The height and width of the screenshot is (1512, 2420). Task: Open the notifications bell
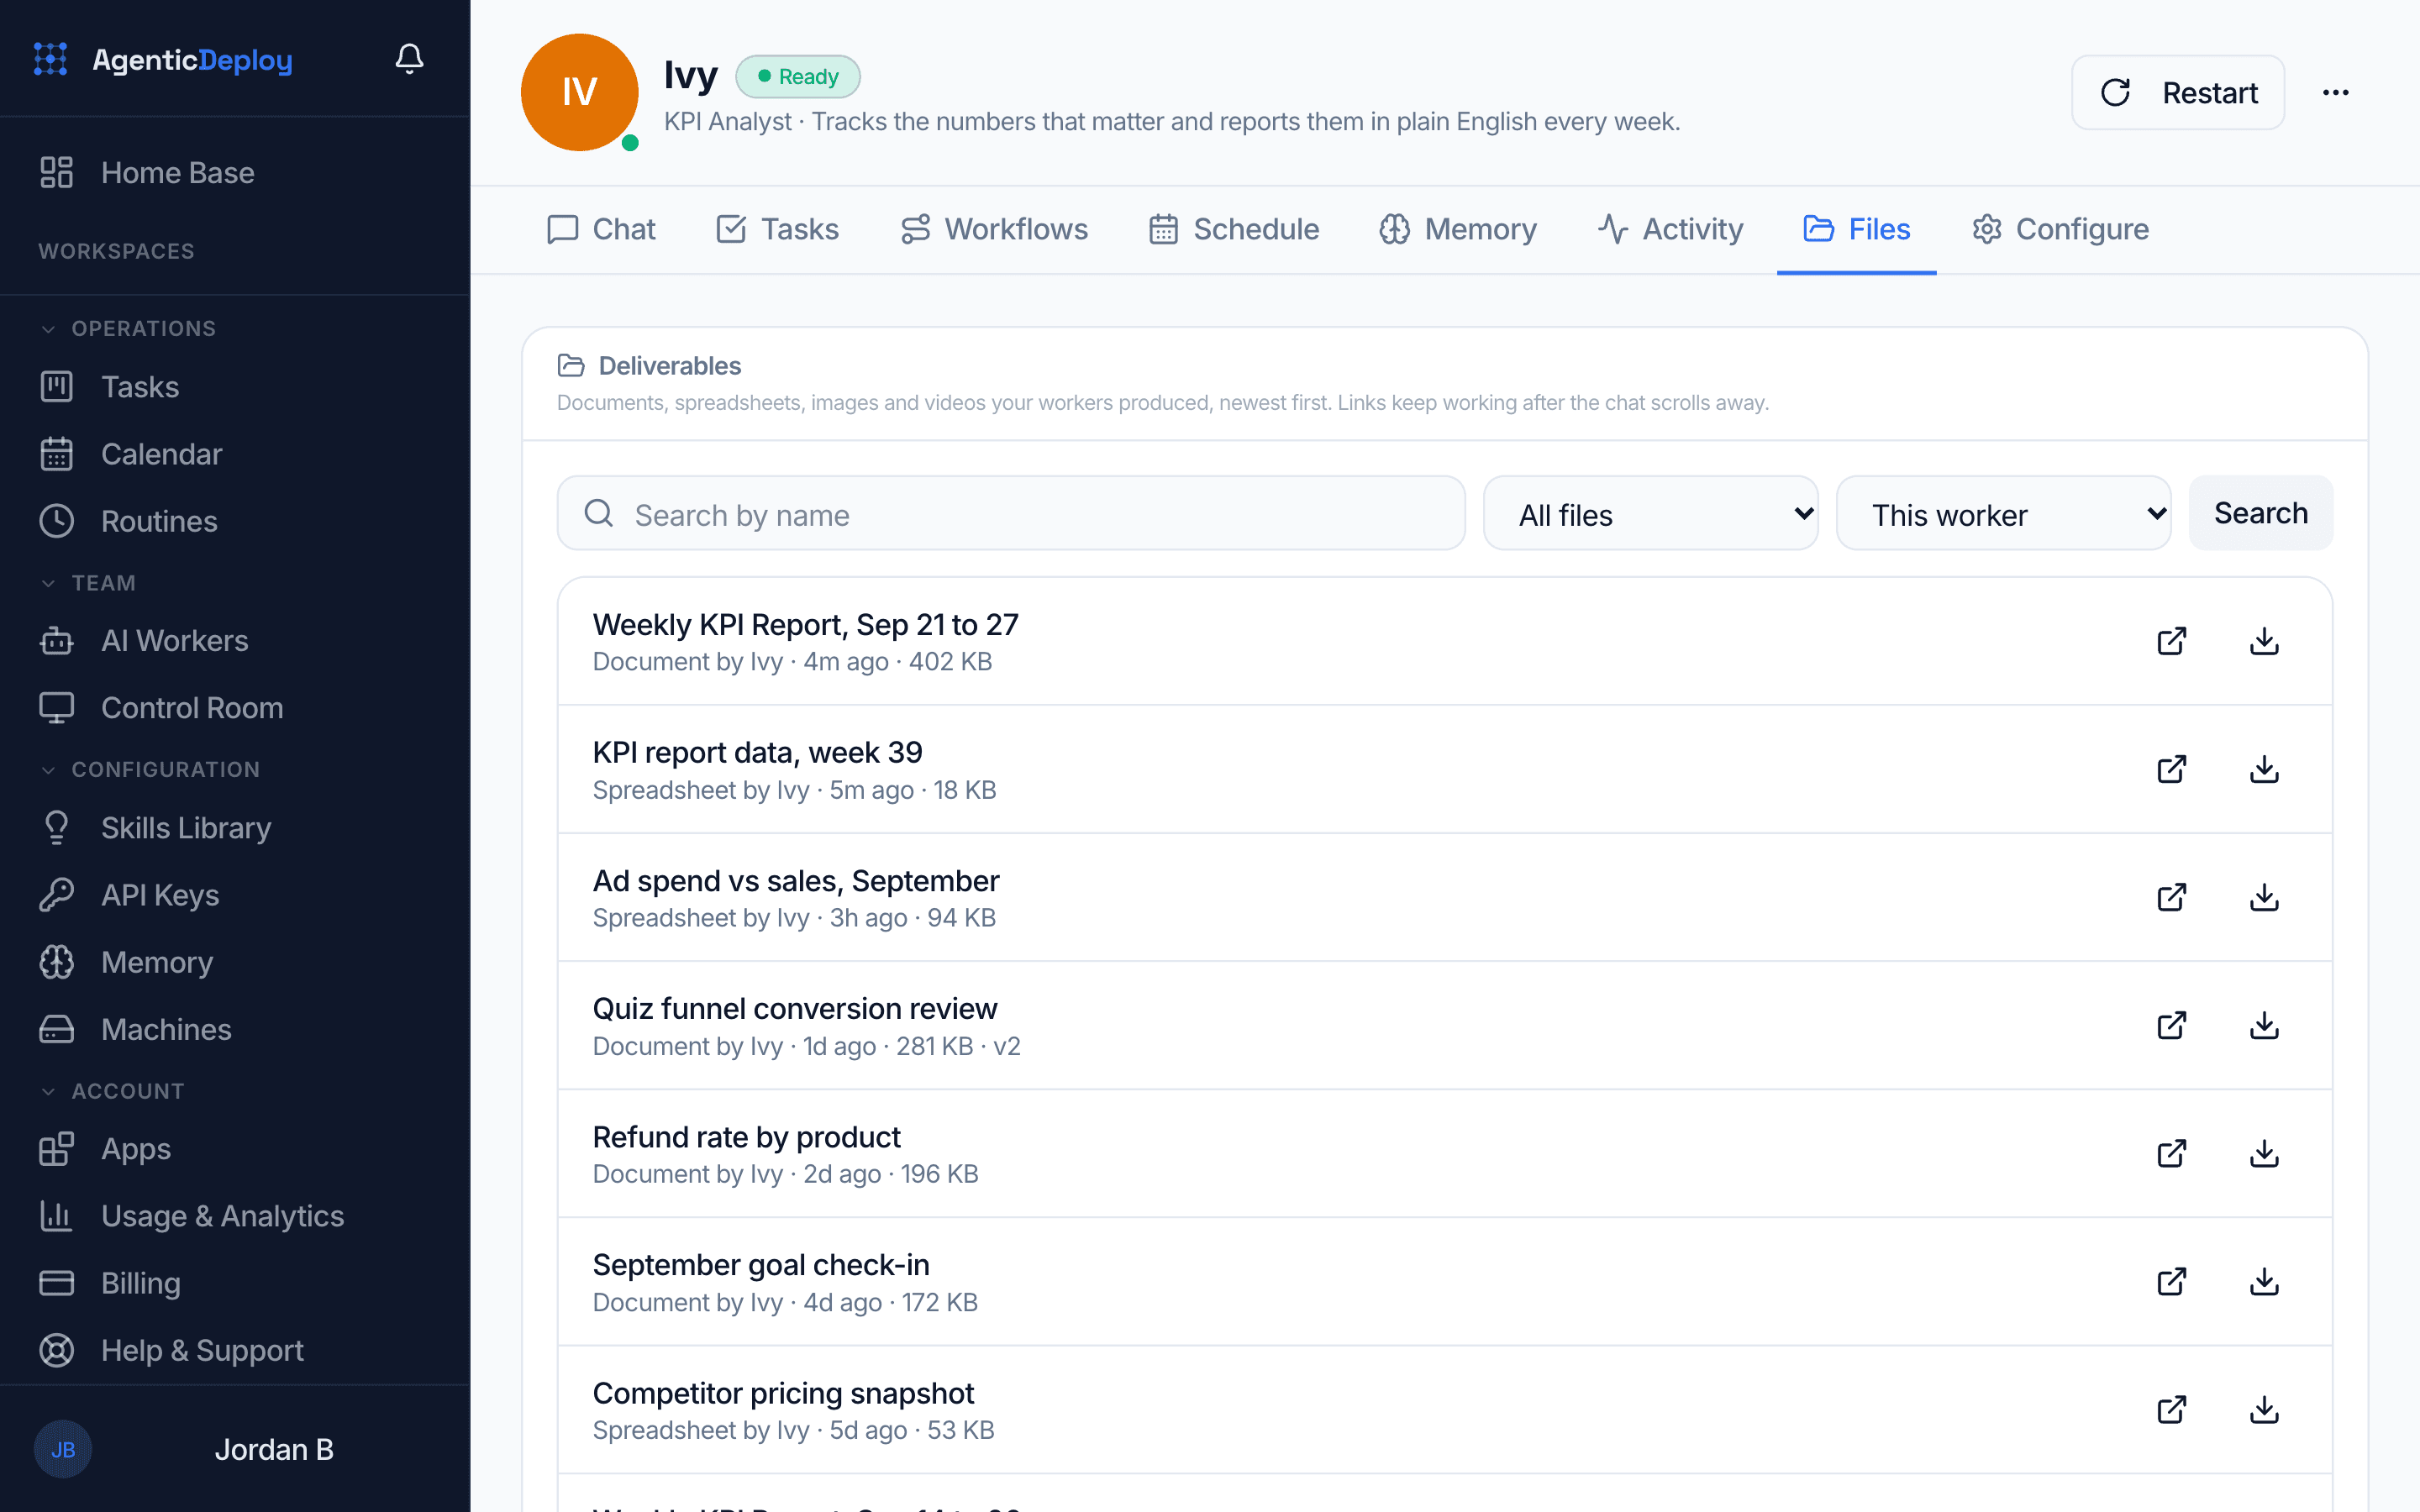(409, 59)
